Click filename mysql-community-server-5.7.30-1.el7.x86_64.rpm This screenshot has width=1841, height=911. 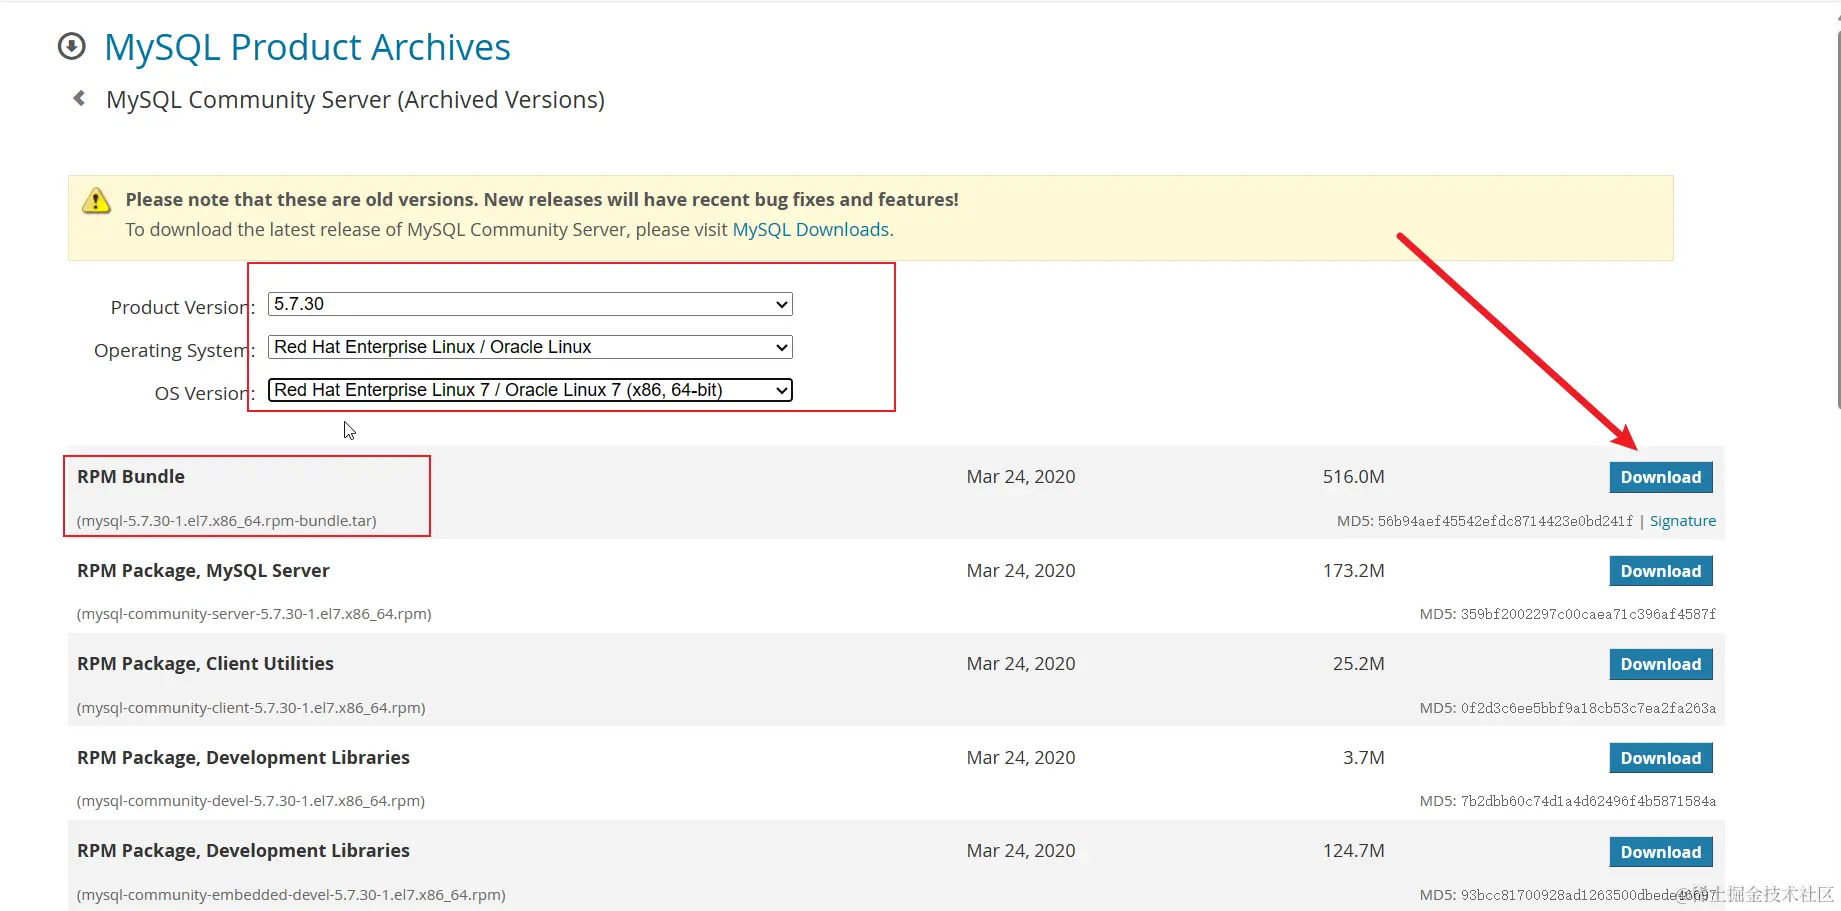pos(254,614)
